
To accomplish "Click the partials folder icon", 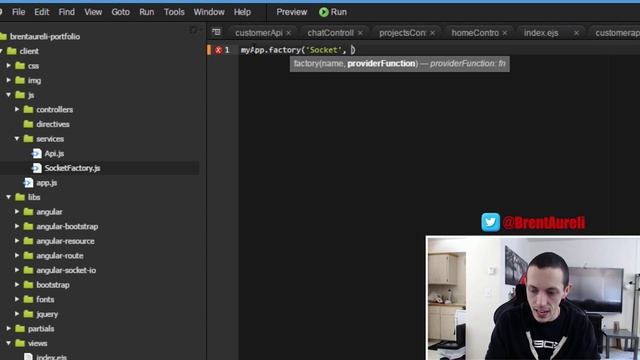I will [x=20, y=329].
